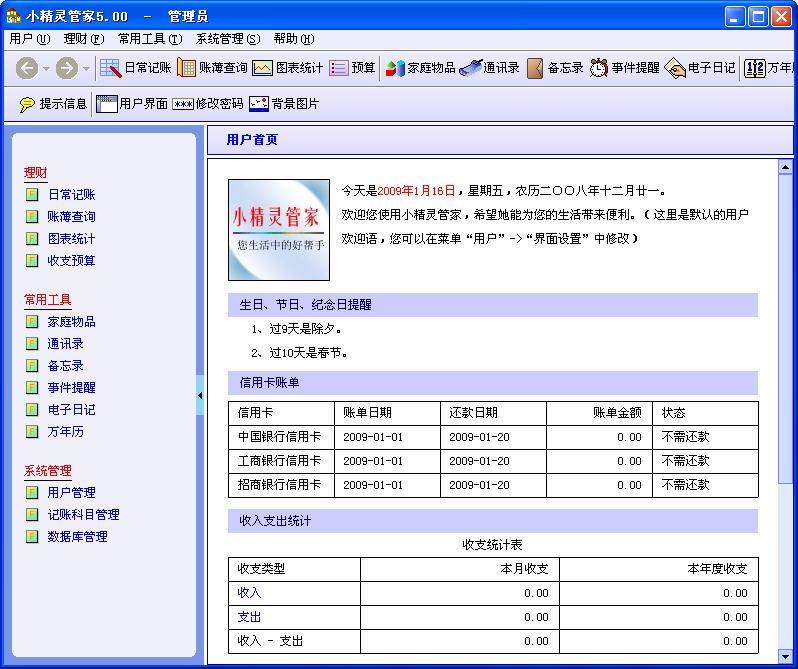798x669 pixels.
Task: Open 预算 toolbar icon
Action: point(338,68)
